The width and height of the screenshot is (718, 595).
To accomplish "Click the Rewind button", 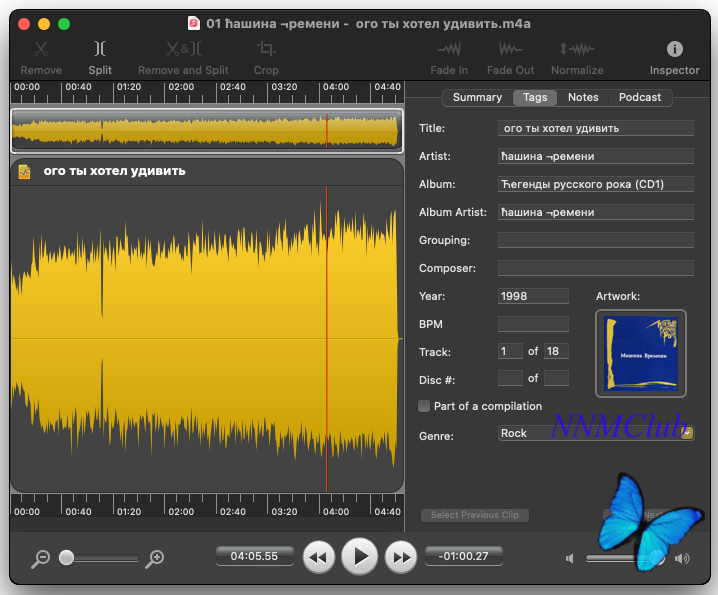I will click(x=318, y=557).
